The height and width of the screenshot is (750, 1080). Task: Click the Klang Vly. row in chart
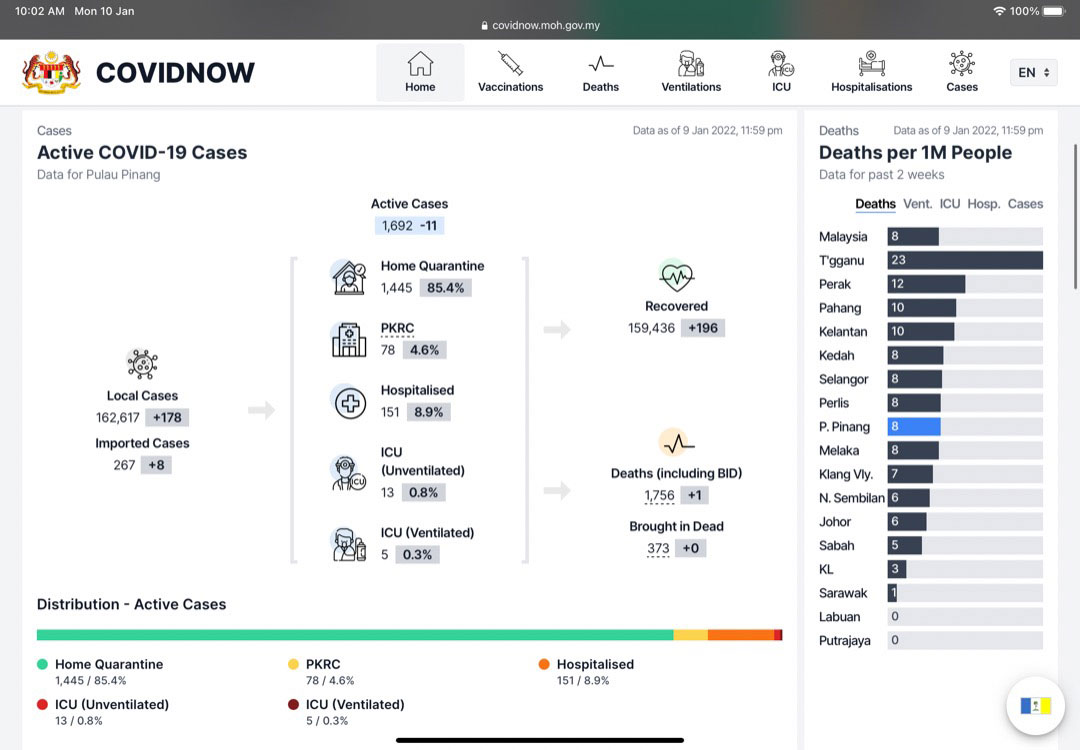931,474
